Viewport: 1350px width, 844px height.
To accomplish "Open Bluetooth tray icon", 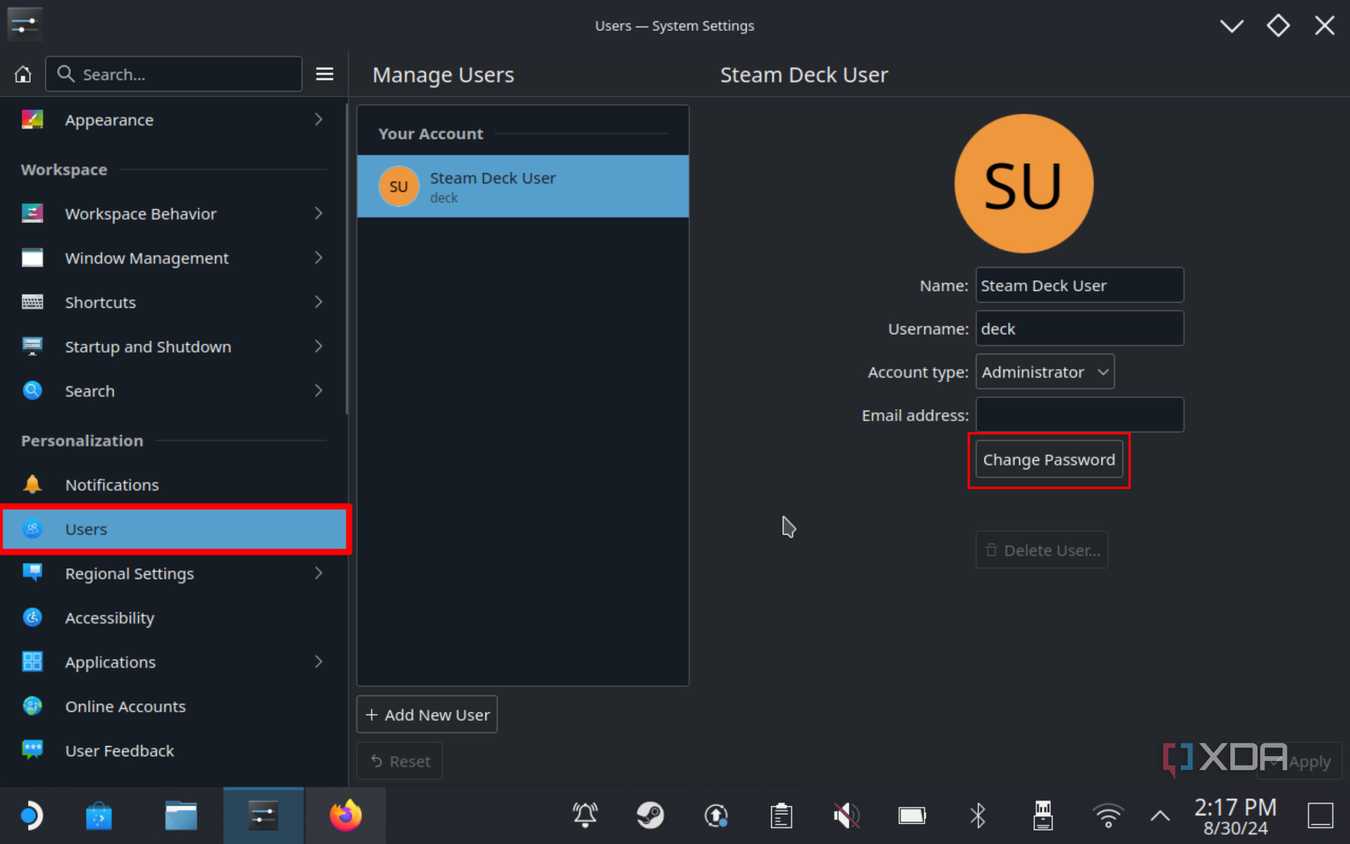I will [978, 816].
